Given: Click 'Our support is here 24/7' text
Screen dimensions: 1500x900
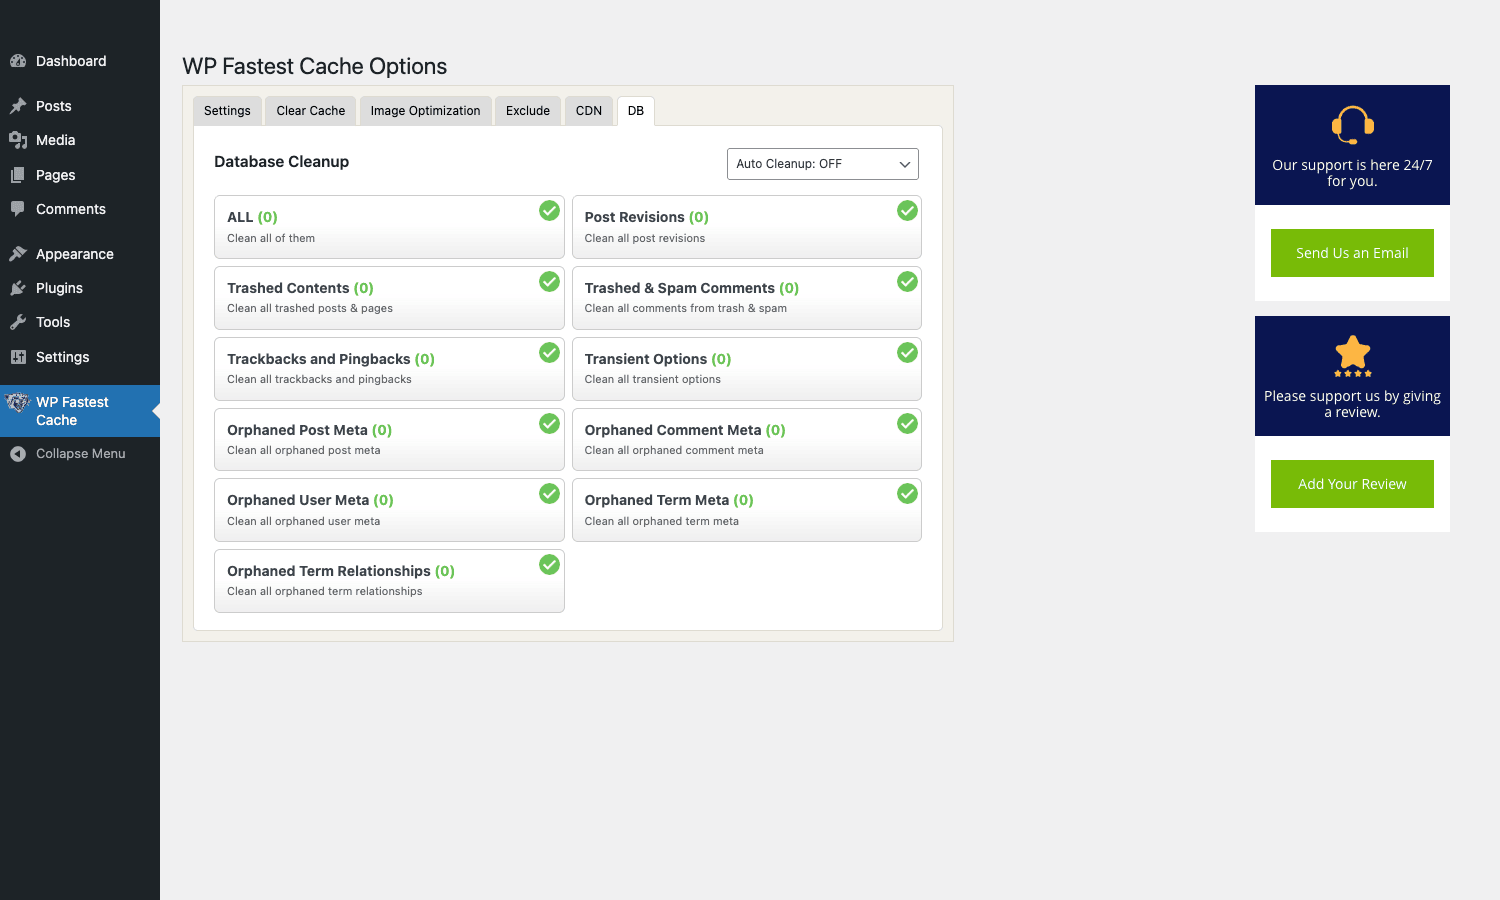Looking at the screenshot, I should 1352,165.
